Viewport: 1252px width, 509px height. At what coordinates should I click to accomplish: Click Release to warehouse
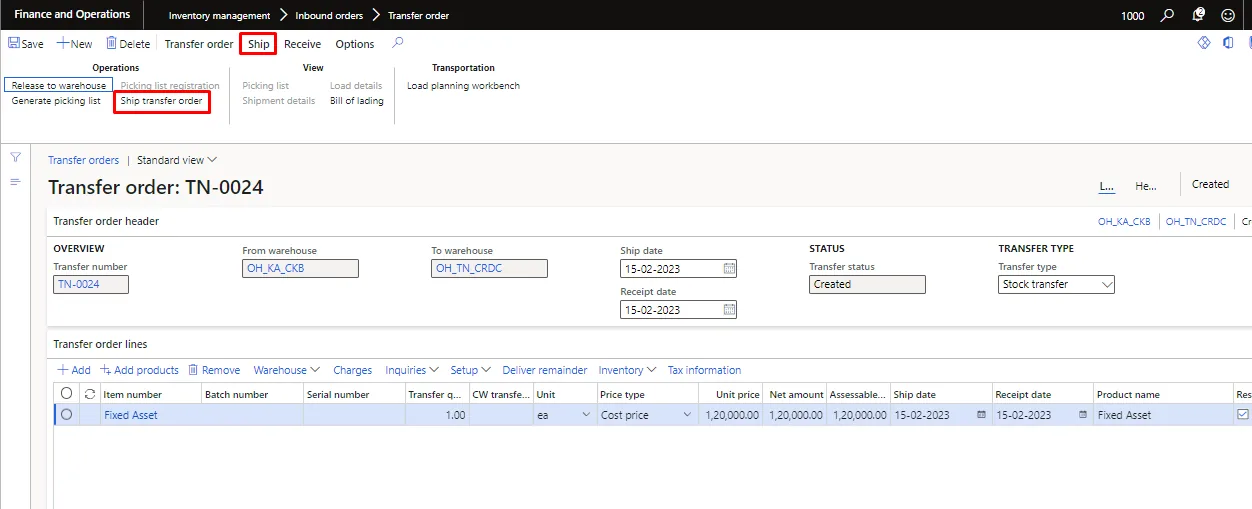tap(59, 86)
